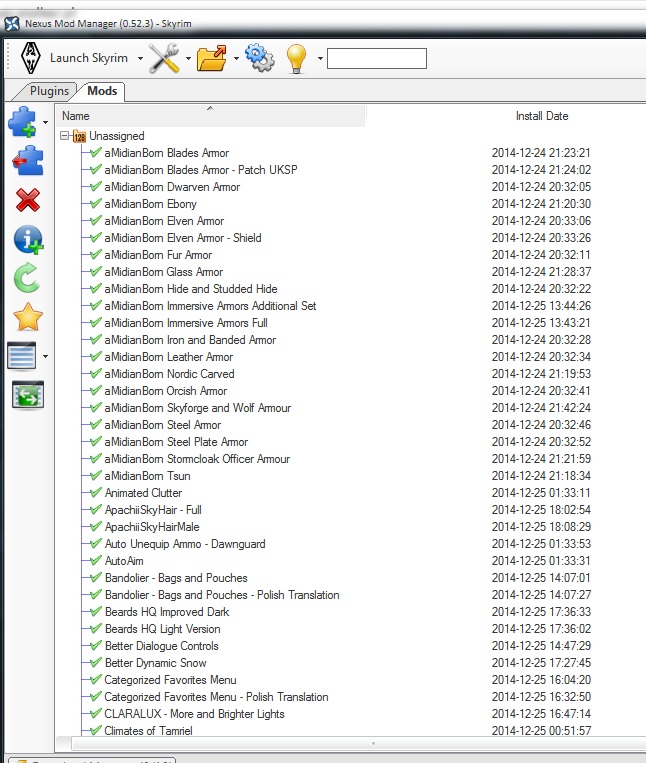Toggle checkmark for Better Dynamic Snow
This screenshot has height=763, width=646.
pos(96,662)
